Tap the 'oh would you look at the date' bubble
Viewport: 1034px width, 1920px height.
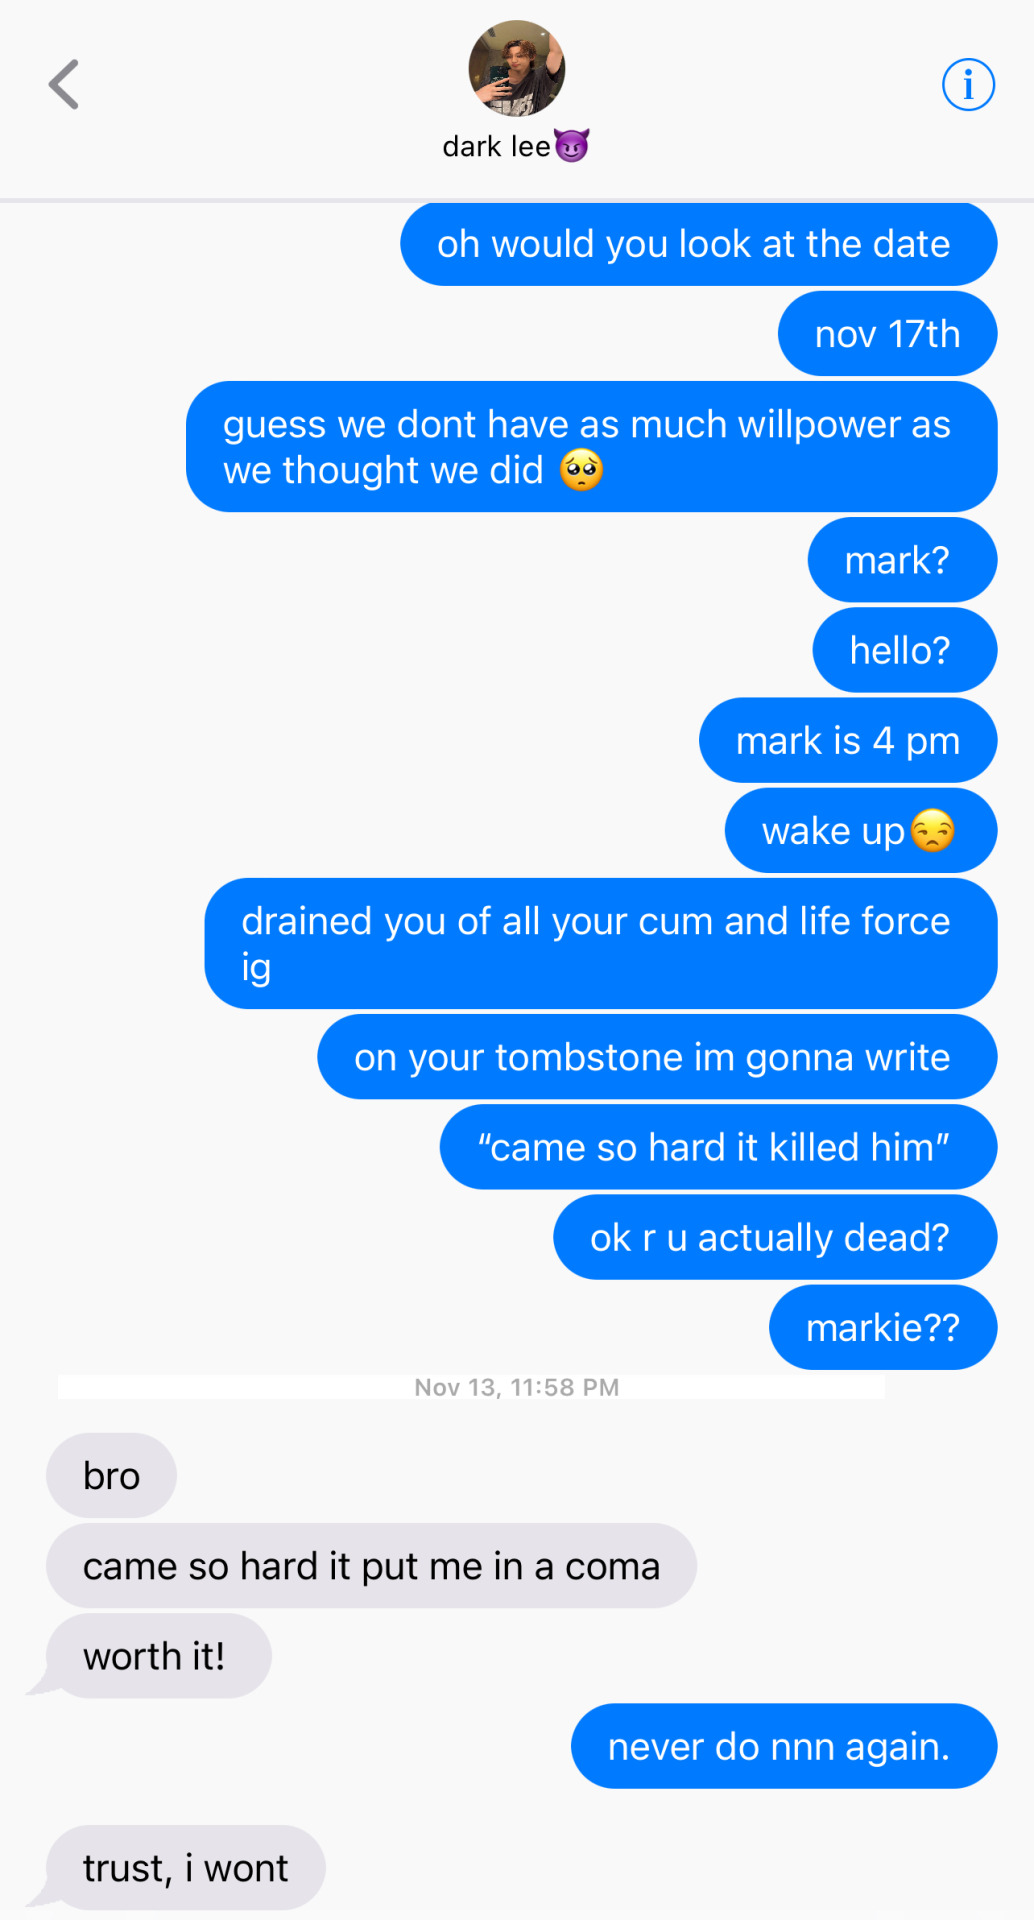click(698, 244)
